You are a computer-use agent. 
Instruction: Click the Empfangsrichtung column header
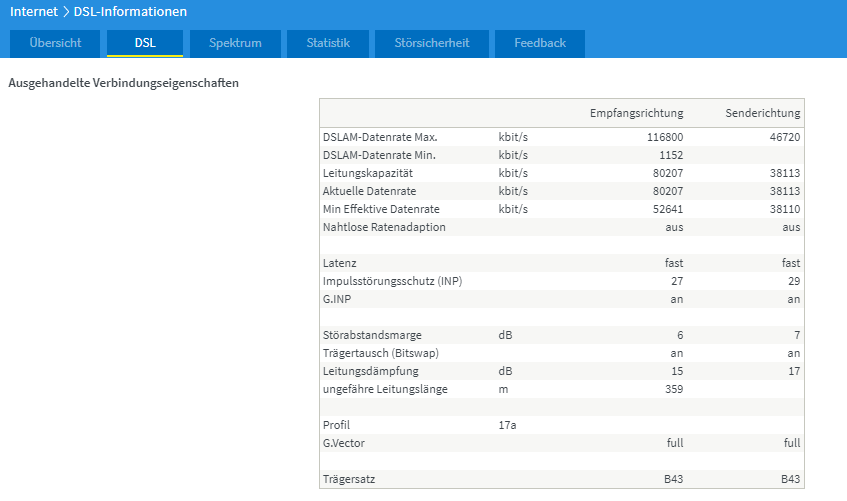tap(636, 113)
